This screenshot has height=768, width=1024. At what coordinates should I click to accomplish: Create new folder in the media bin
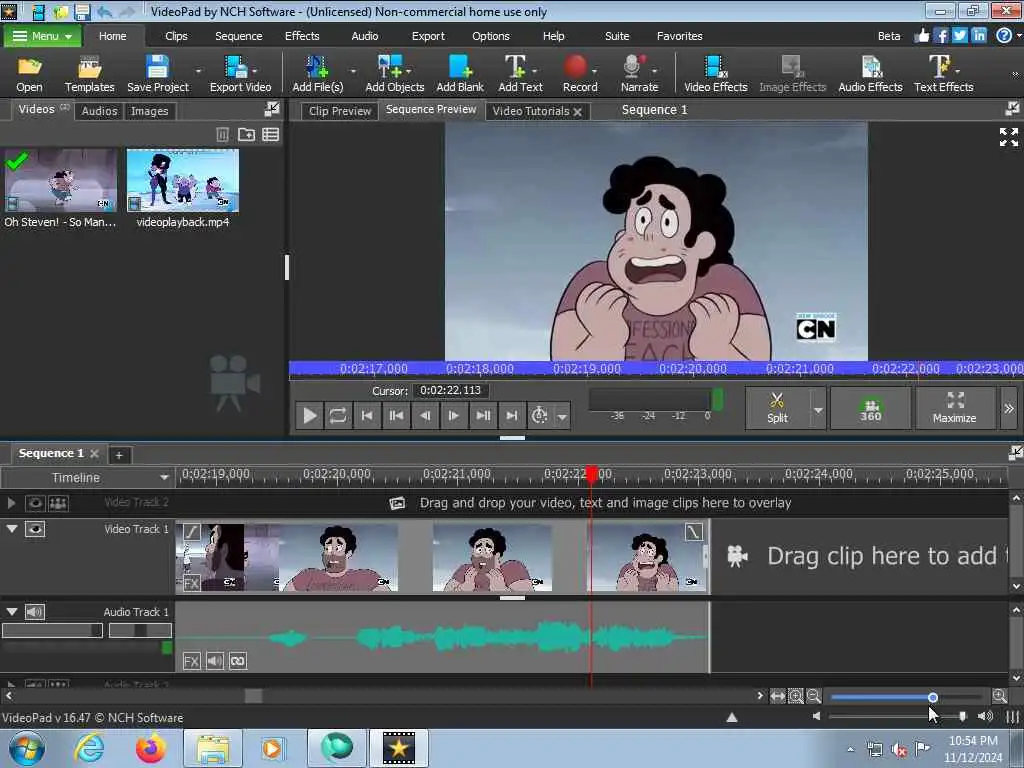246,135
